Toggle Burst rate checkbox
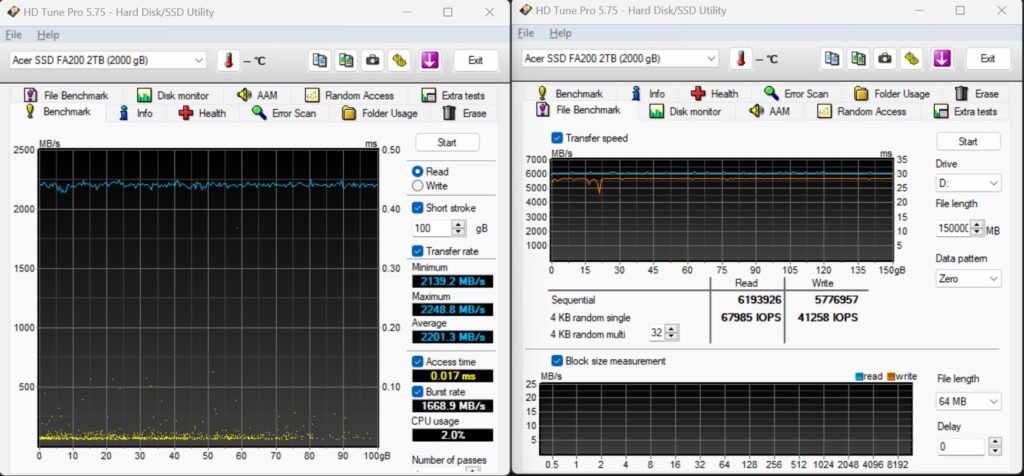Image resolution: width=1024 pixels, height=476 pixels. tap(418, 391)
